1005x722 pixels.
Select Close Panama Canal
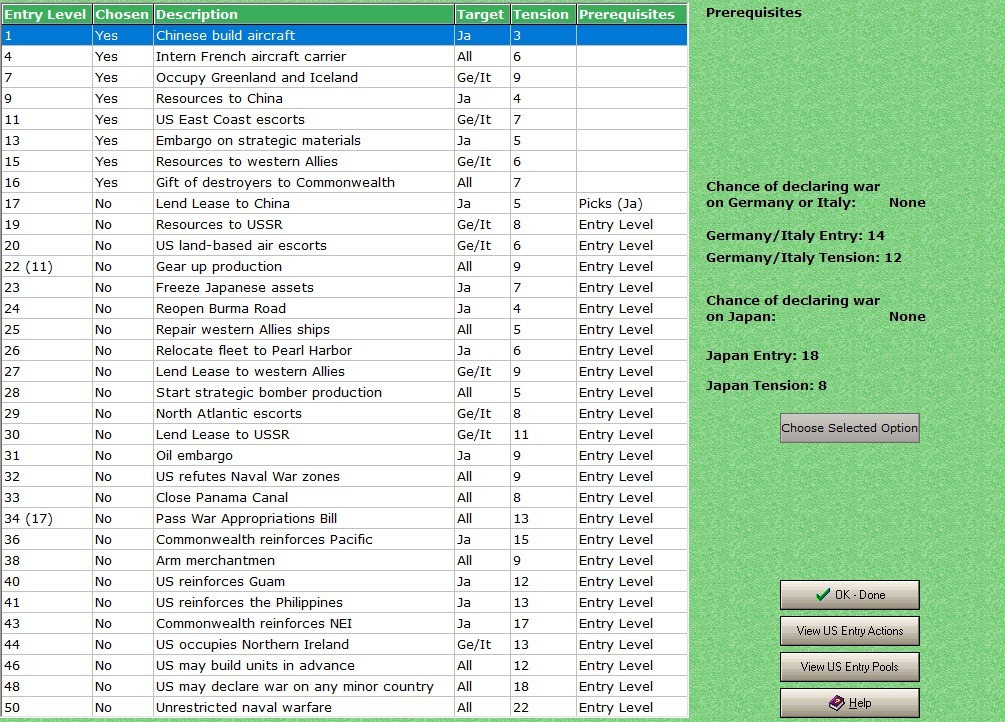pos(345,498)
